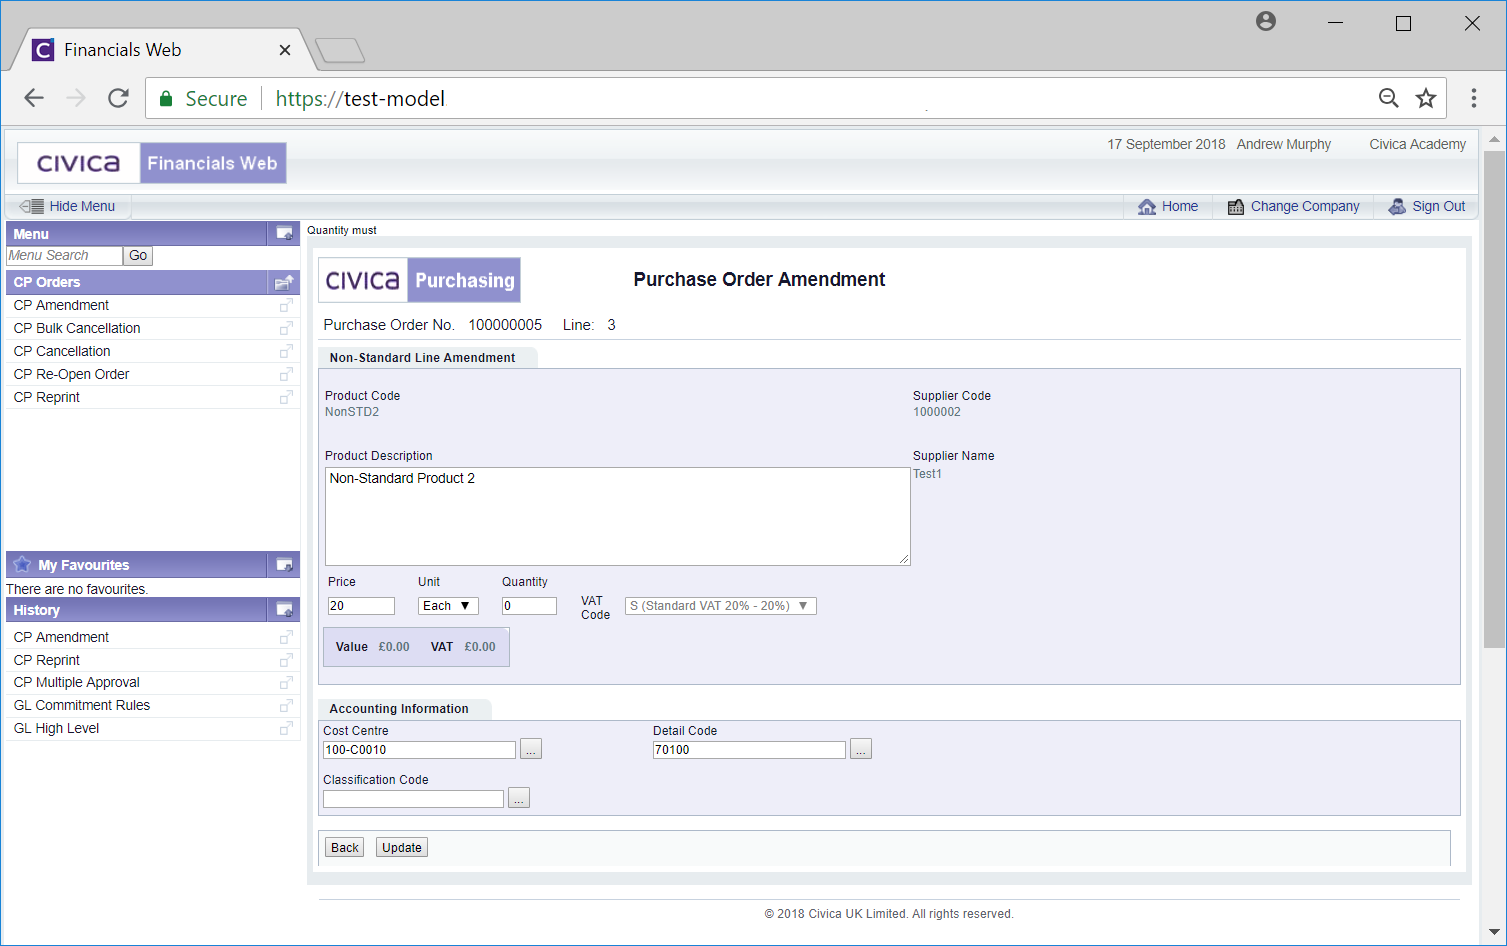Click the Menu Search input field
This screenshot has width=1507, height=946.
64,256
